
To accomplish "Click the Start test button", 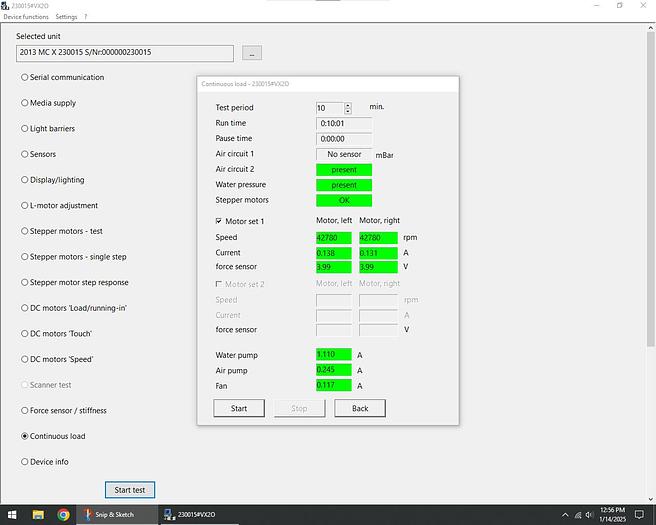I will point(130,490).
